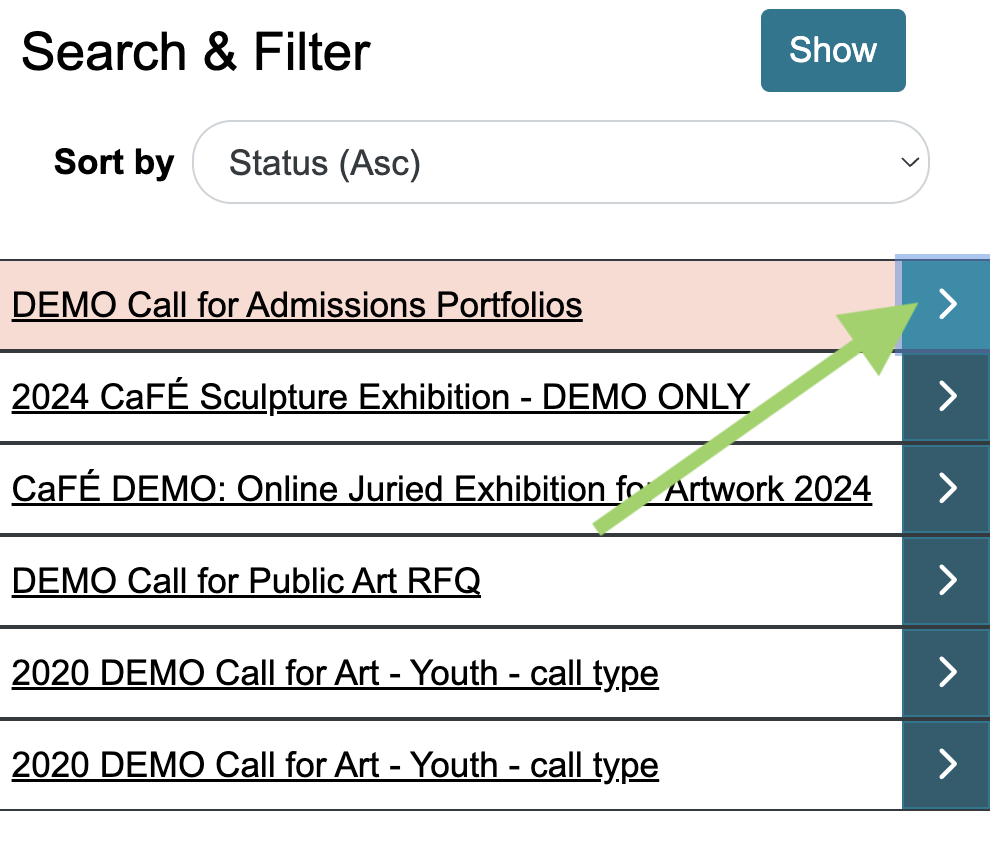The height and width of the screenshot is (848, 990).
Task: Select the highlighted Admissions Portfolios row background
Action: [x=730, y=305]
